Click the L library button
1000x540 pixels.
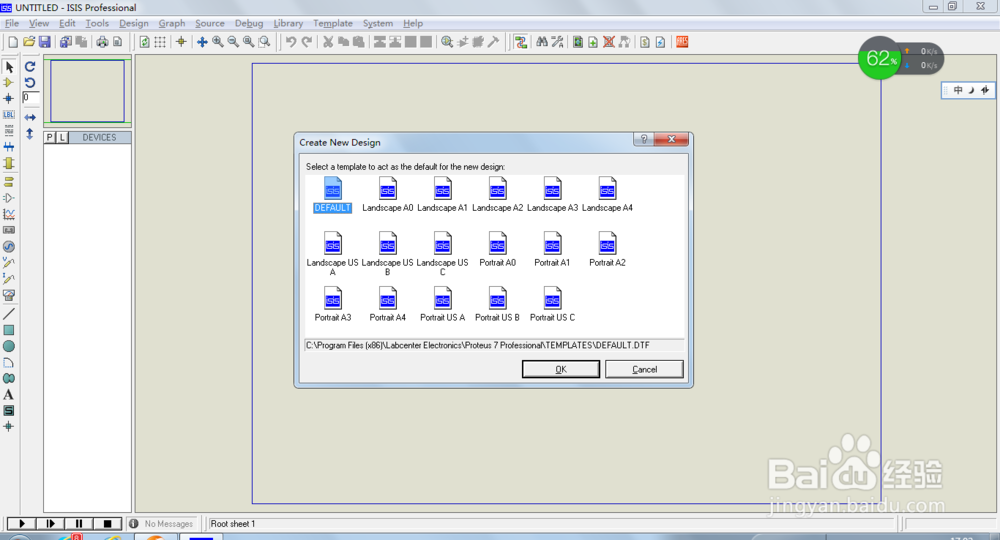point(62,138)
